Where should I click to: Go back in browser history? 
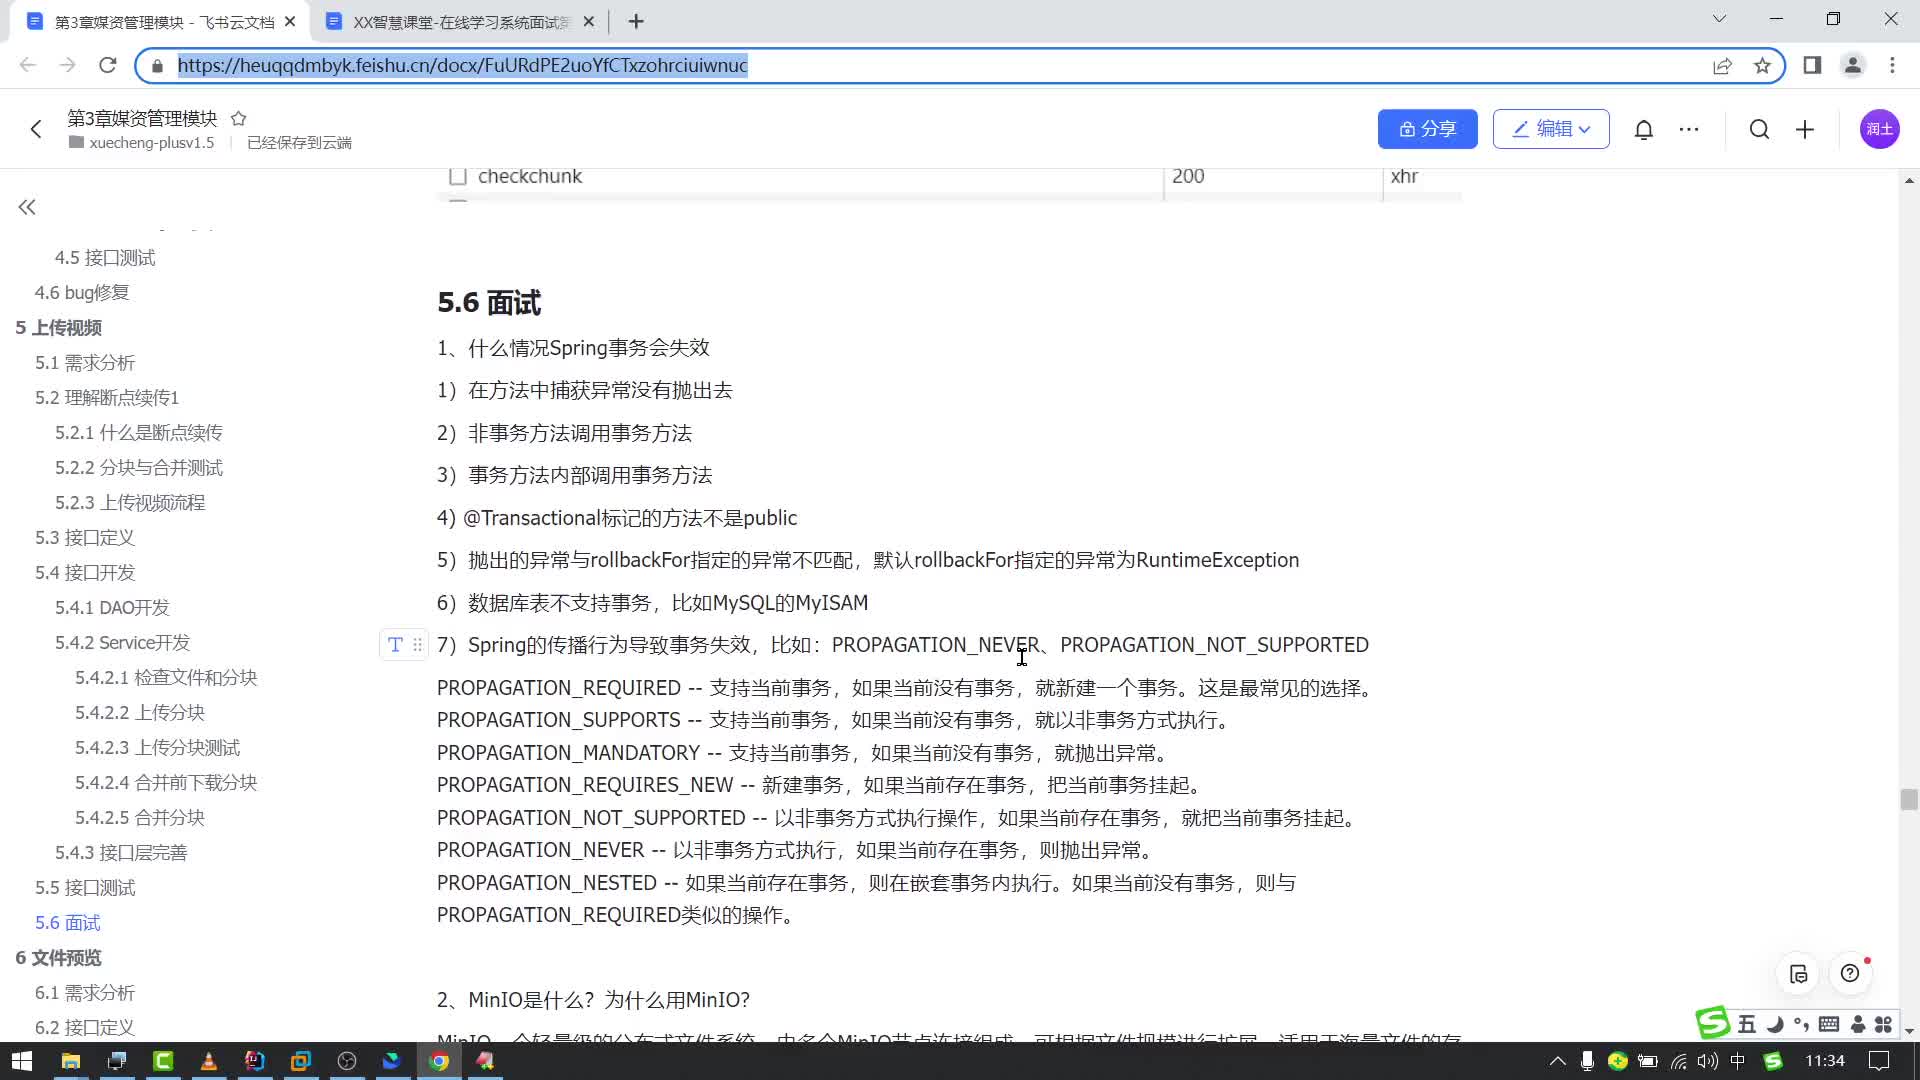28,65
